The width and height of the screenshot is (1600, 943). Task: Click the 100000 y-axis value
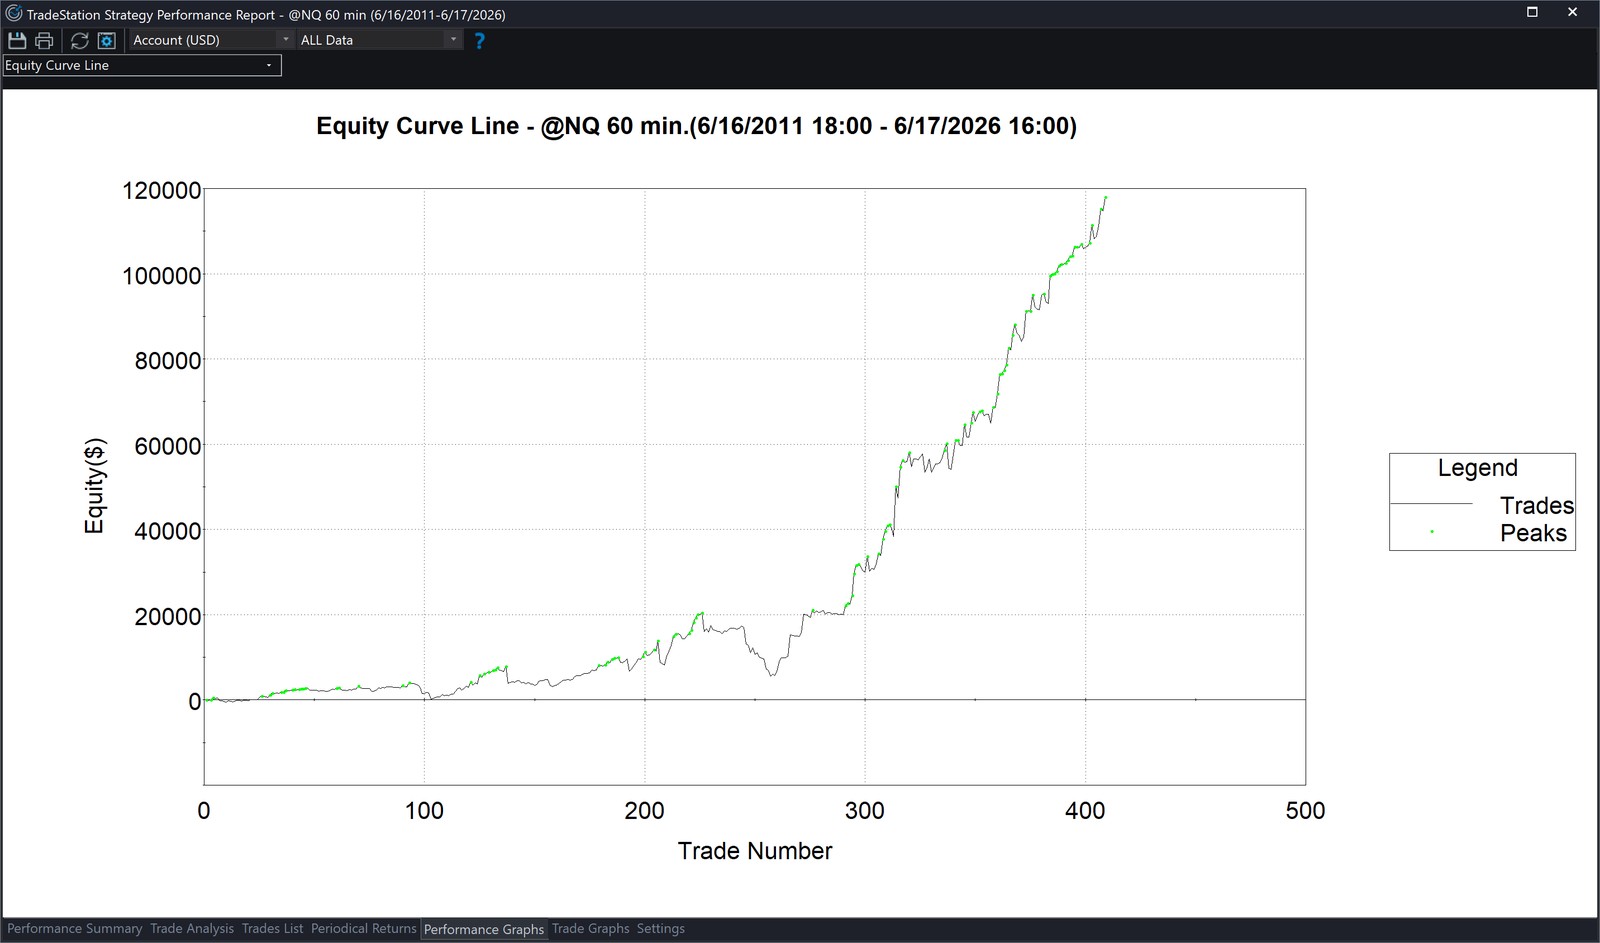pos(161,276)
